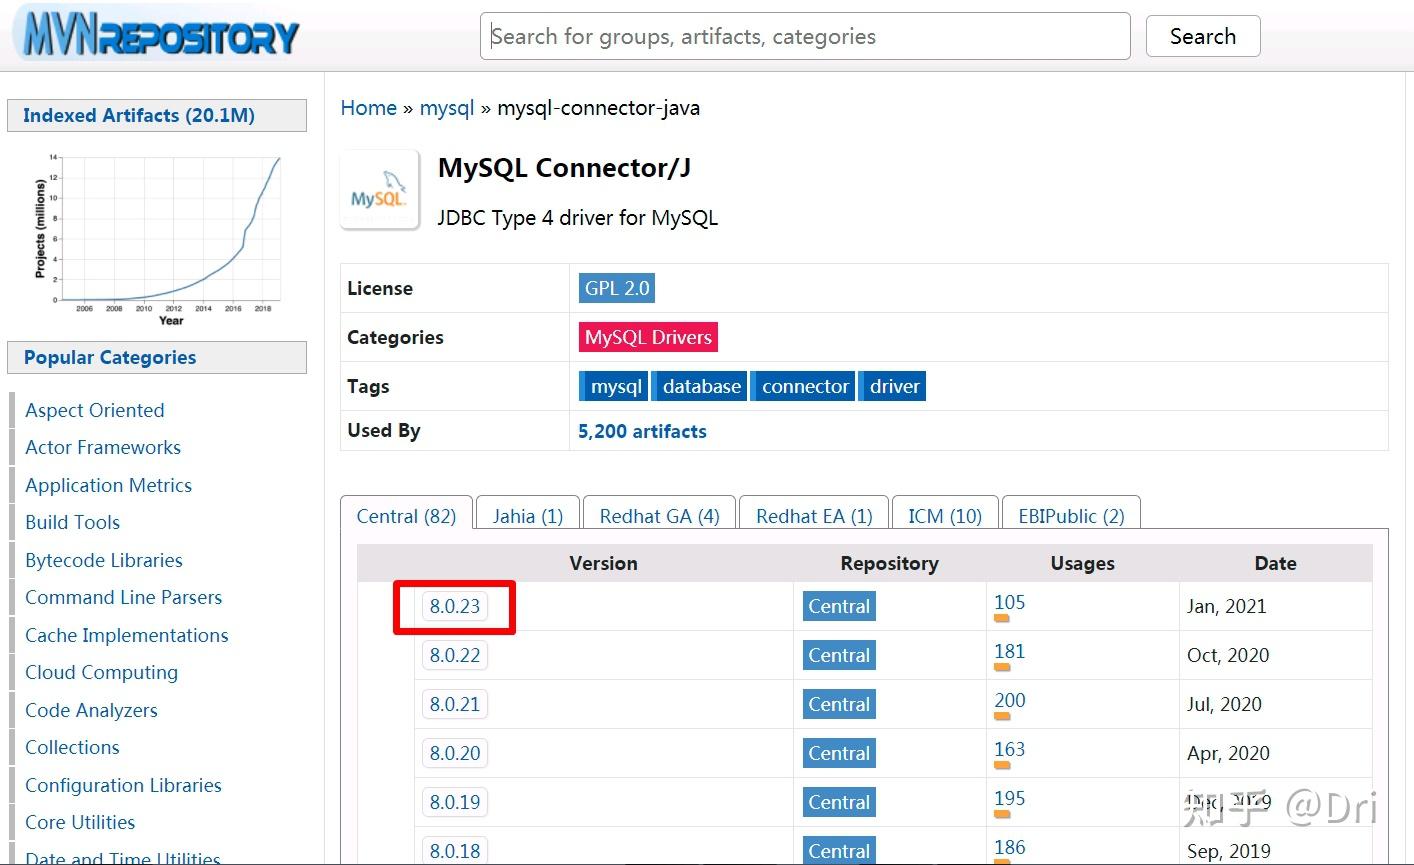Click the 5,200 artifacts Used By link
The width and height of the screenshot is (1414, 865).
point(642,431)
